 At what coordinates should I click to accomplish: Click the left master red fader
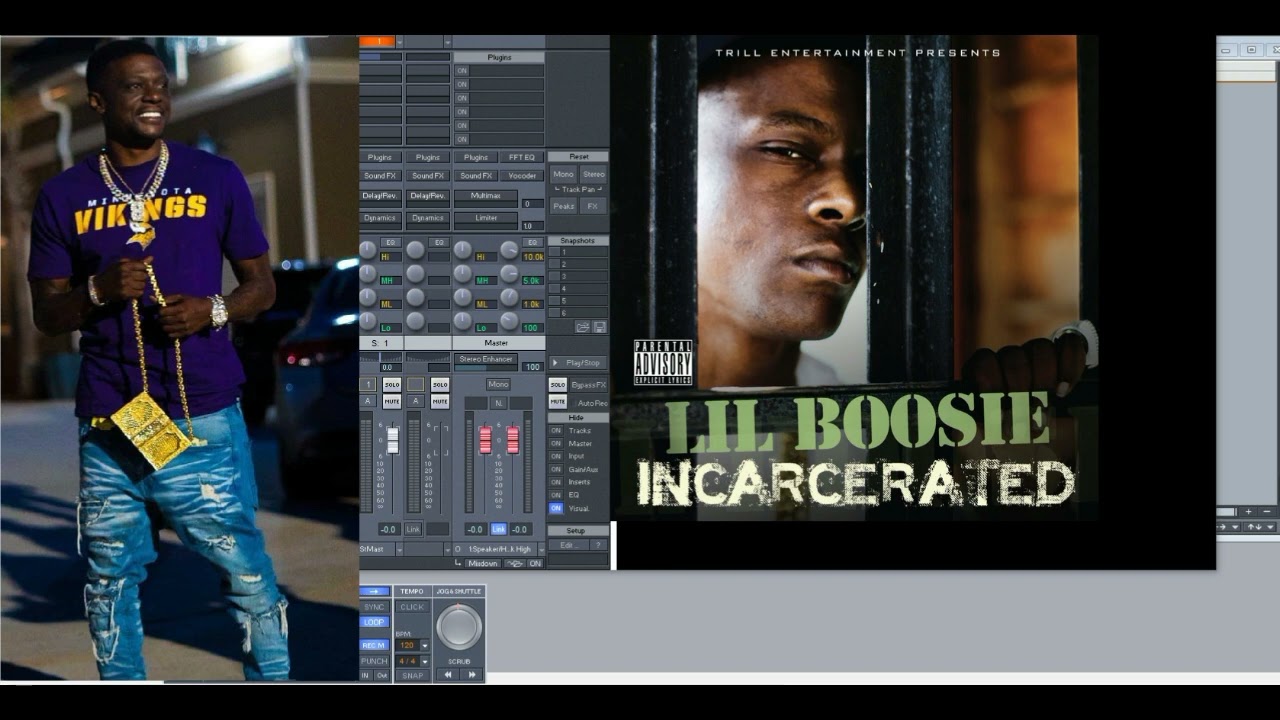click(x=485, y=440)
